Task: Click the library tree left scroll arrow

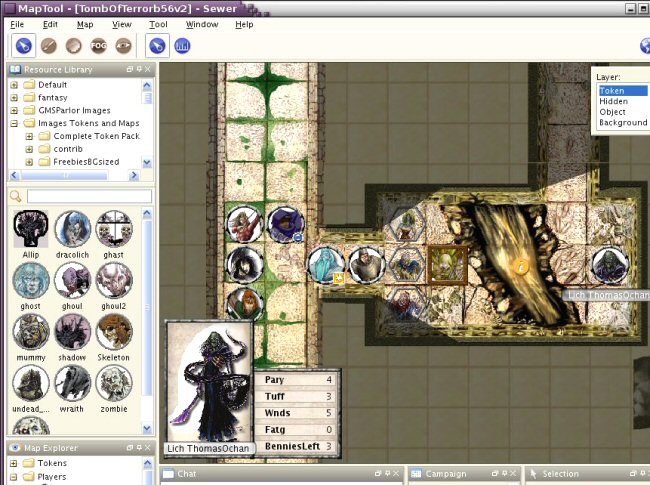Action: click(x=15, y=176)
